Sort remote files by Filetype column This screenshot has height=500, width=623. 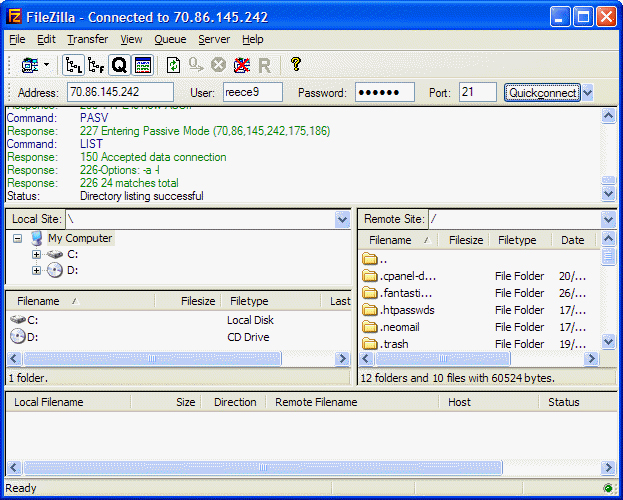(520, 240)
